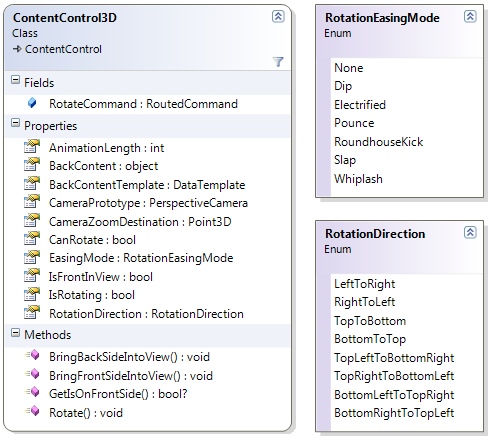Screen dimensions: 492x440
Task: Collapse the RotationEasingMode enum chevron
Action: 470,16
